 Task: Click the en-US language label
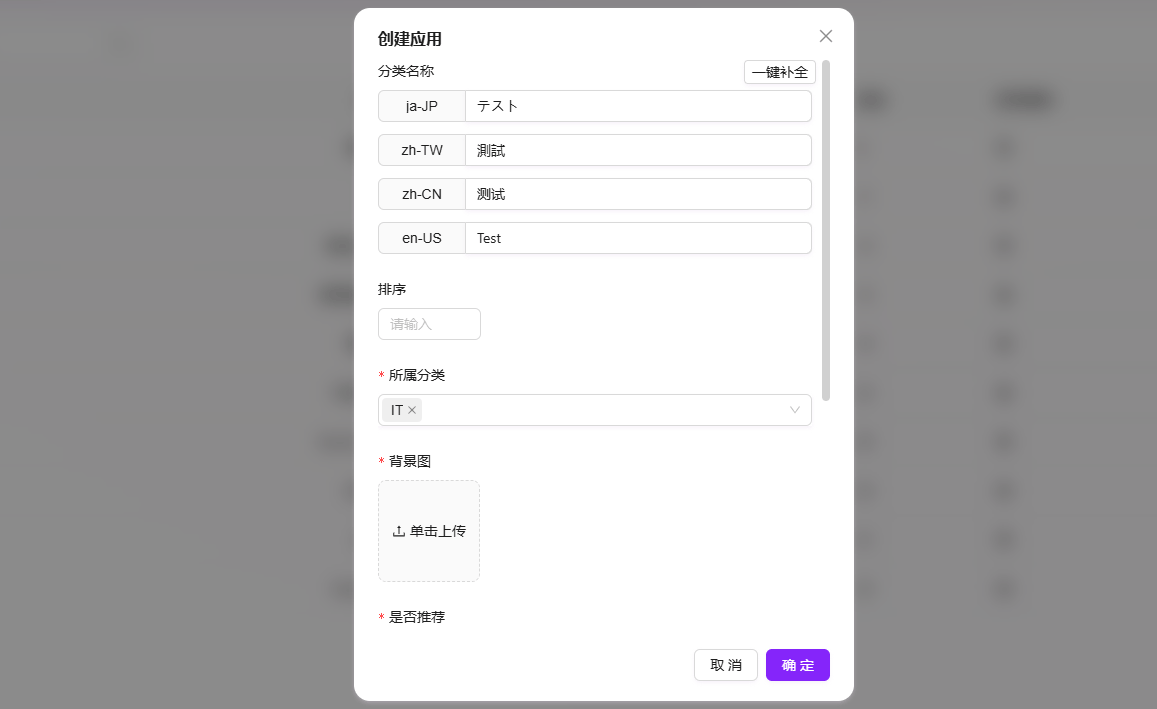[x=422, y=238]
